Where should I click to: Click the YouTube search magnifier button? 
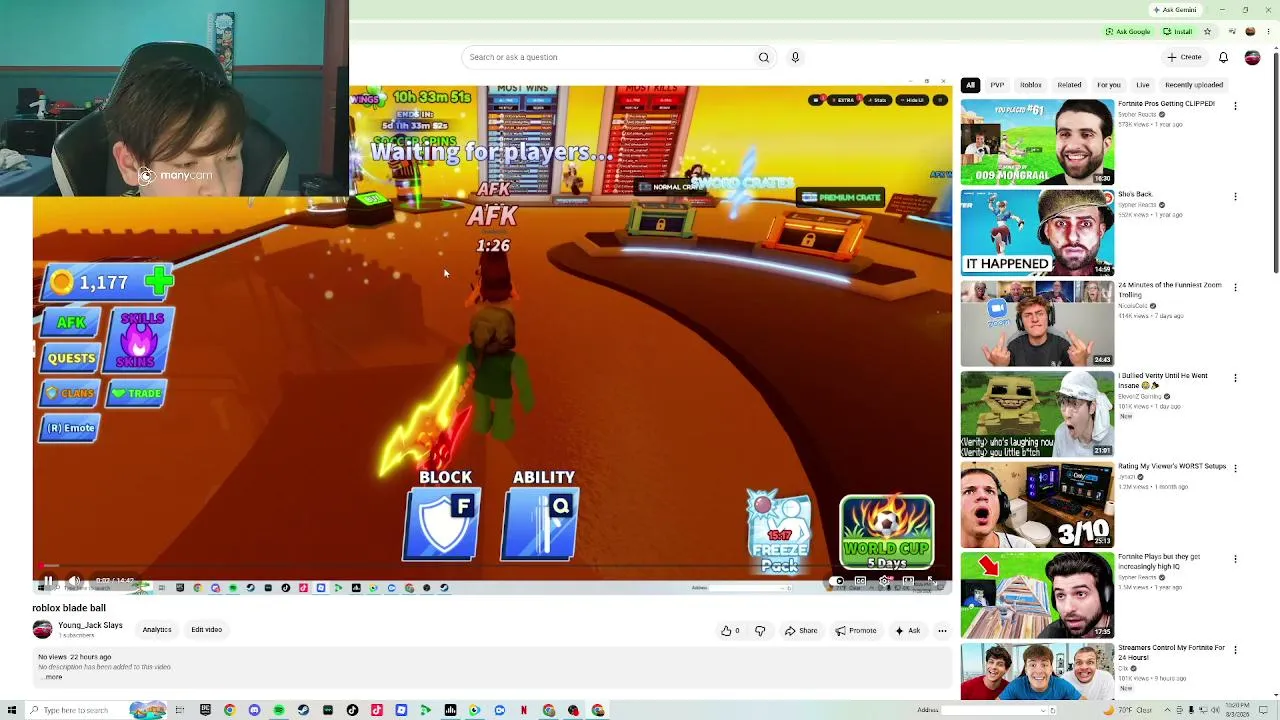pos(764,57)
